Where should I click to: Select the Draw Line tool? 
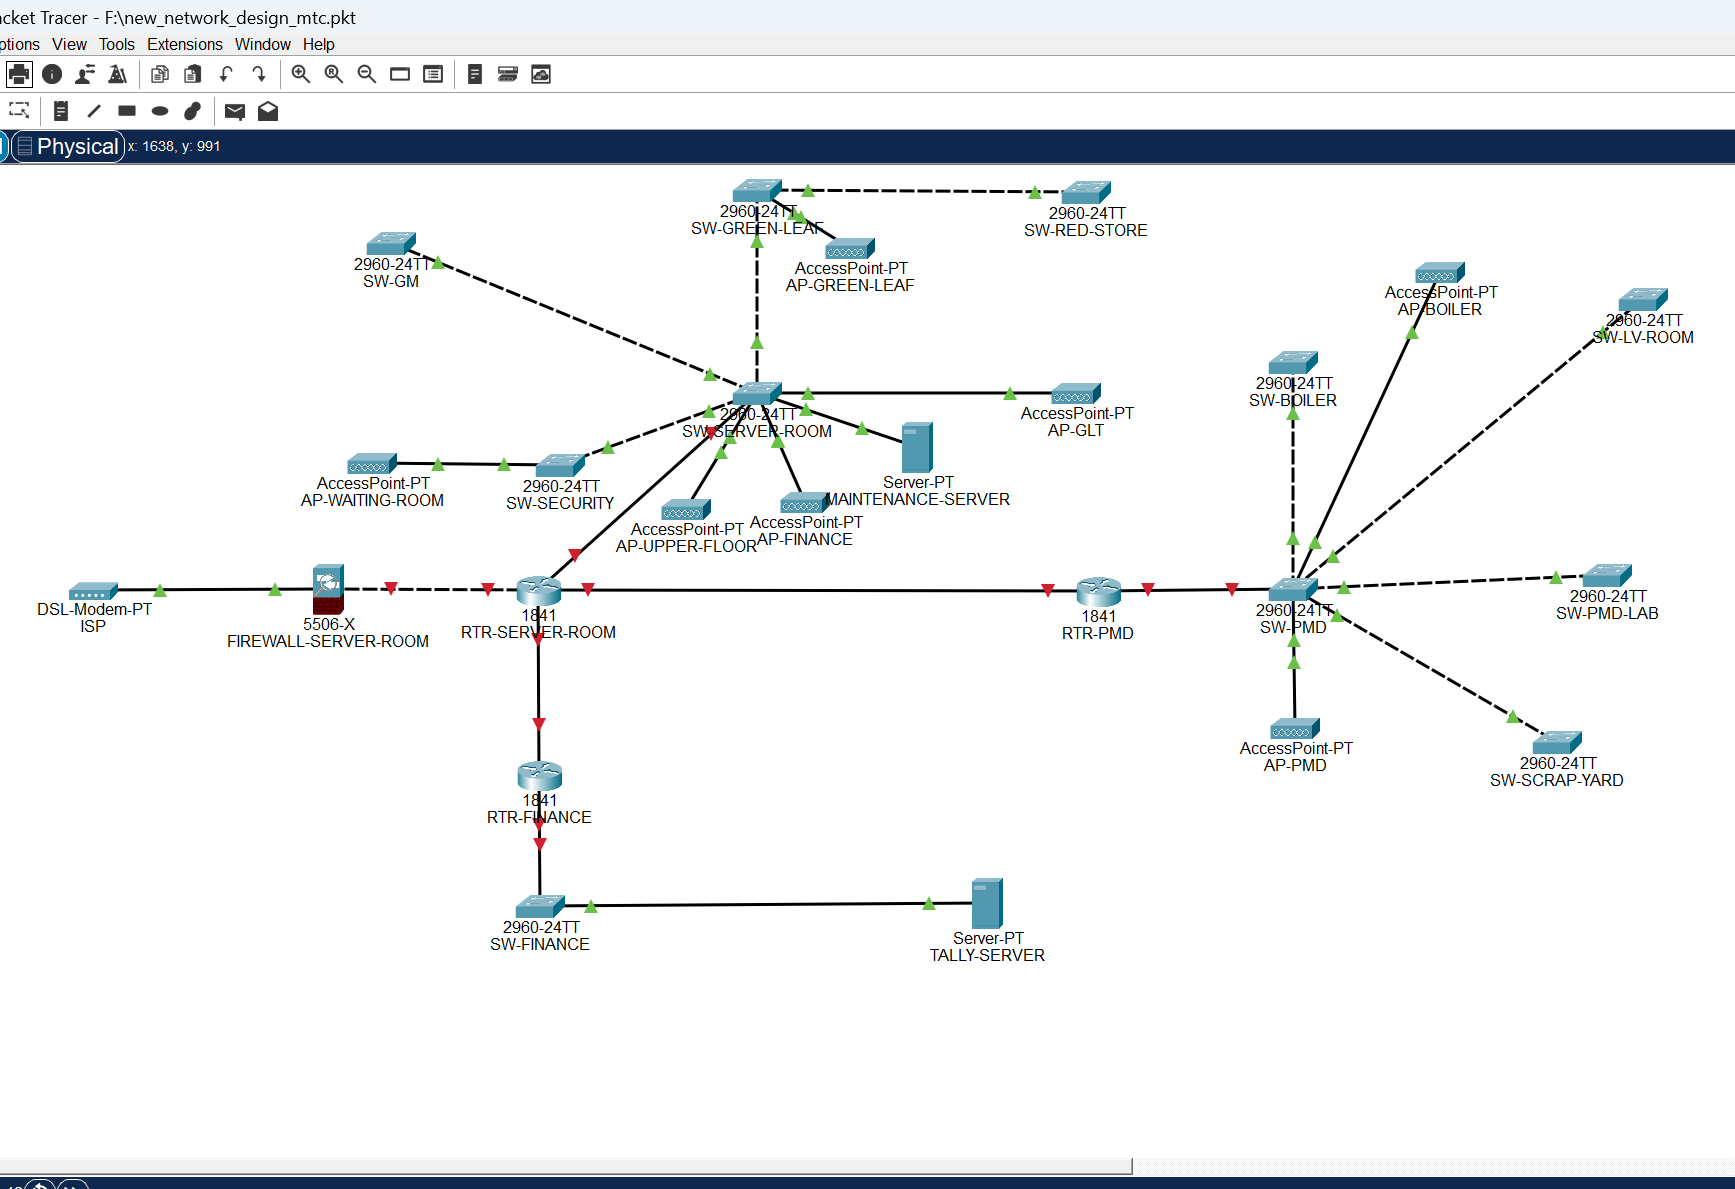tap(94, 111)
